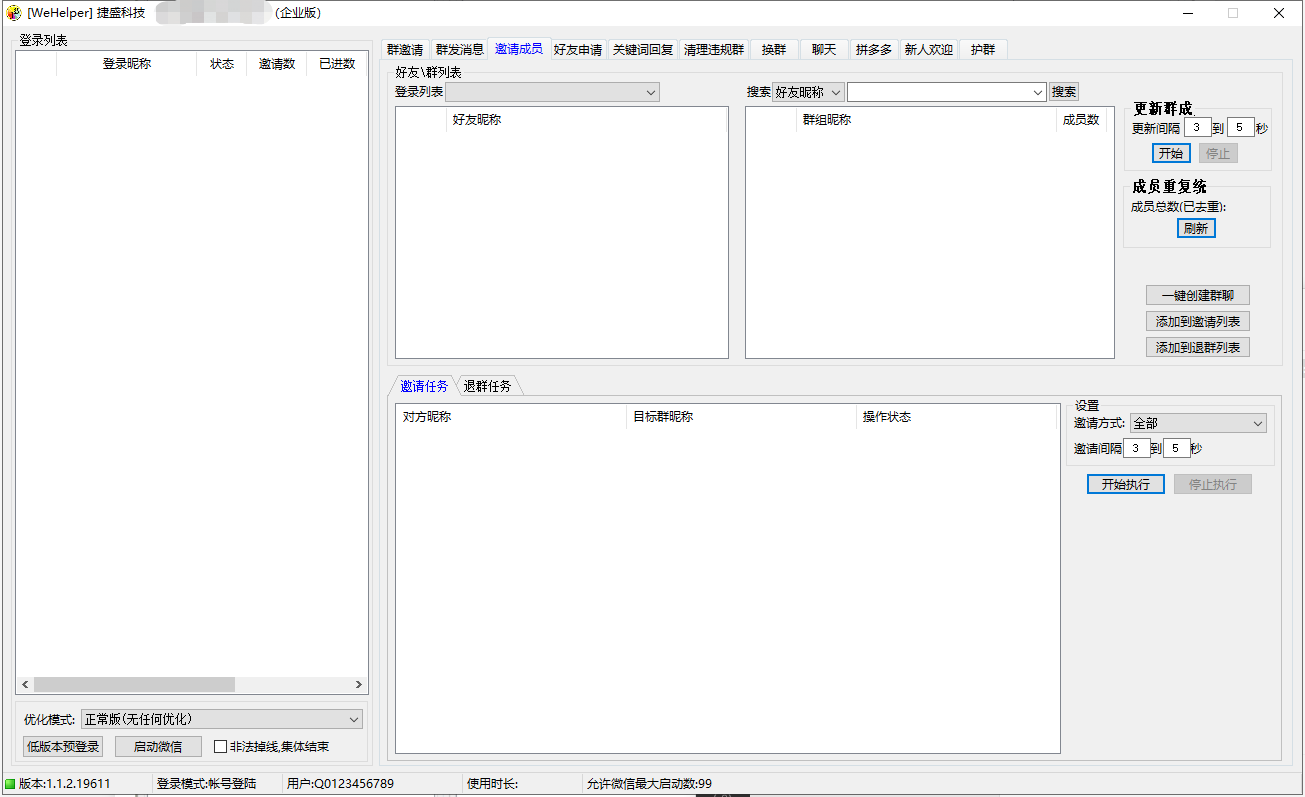Select the 退群任务 tab
Screen dimensions: 1305x797
click(487, 387)
